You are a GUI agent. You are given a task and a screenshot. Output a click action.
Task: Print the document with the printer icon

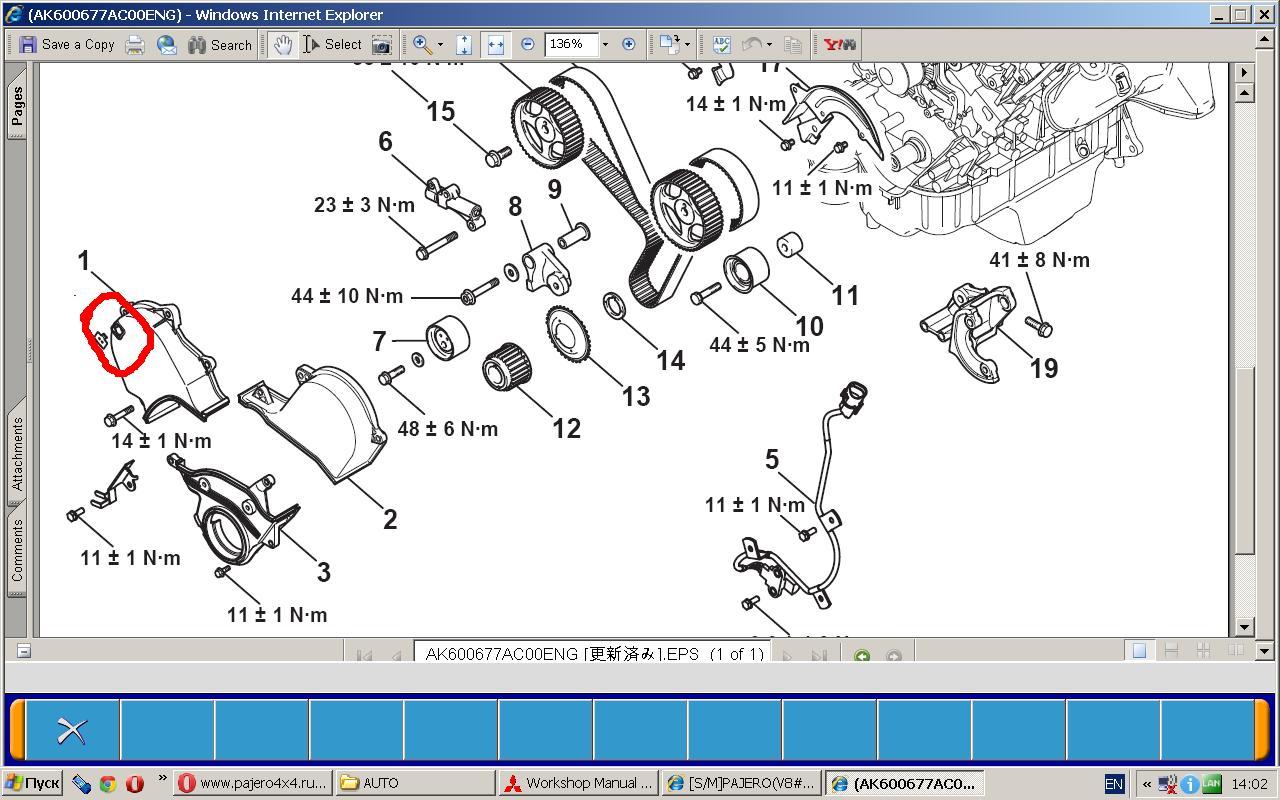tap(135, 44)
